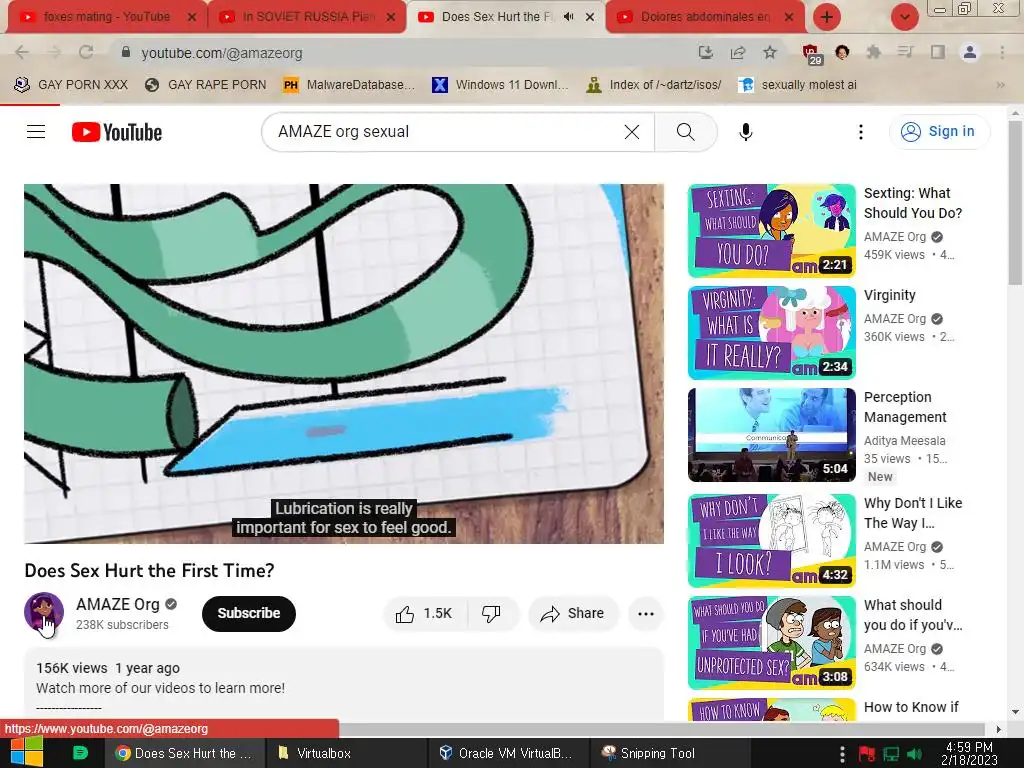The image size is (1024, 768).
Task: Open 'Sexting: What Should You Do?' thumbnail
Action: (x=771, y=231)
